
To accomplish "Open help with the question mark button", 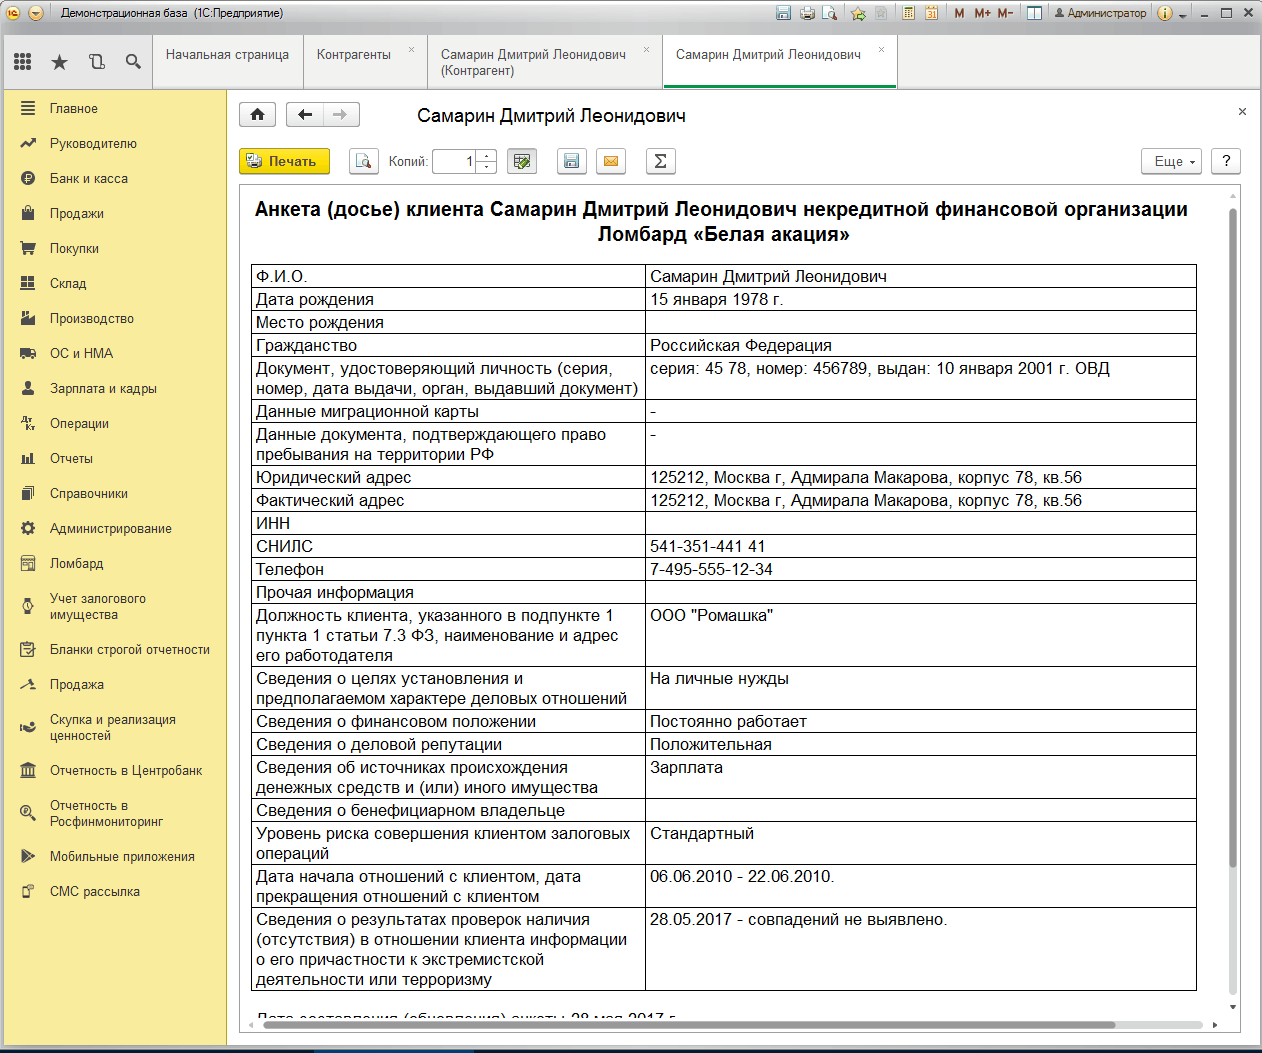I will pyautogui.click(x=1226, y=161).
